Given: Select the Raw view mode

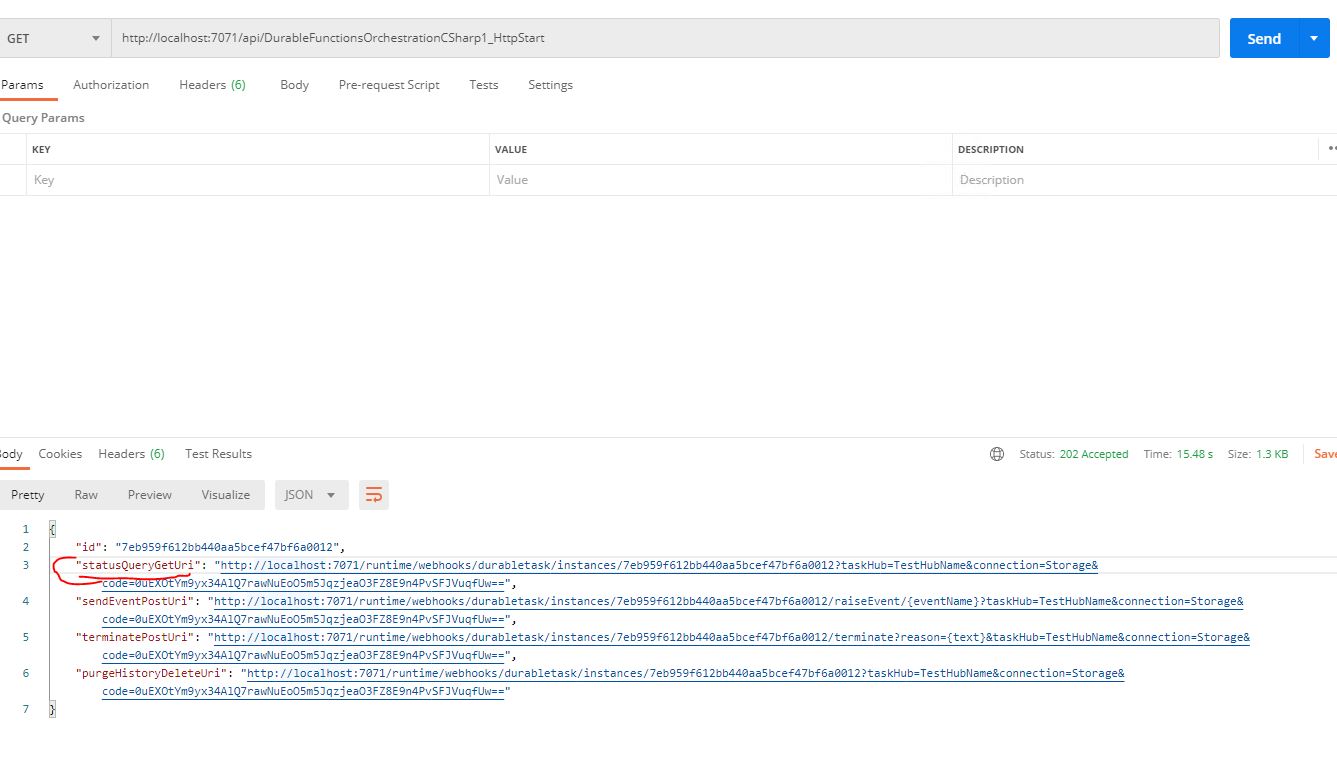Looking at the screenshot, I should (x=86, y=495).
